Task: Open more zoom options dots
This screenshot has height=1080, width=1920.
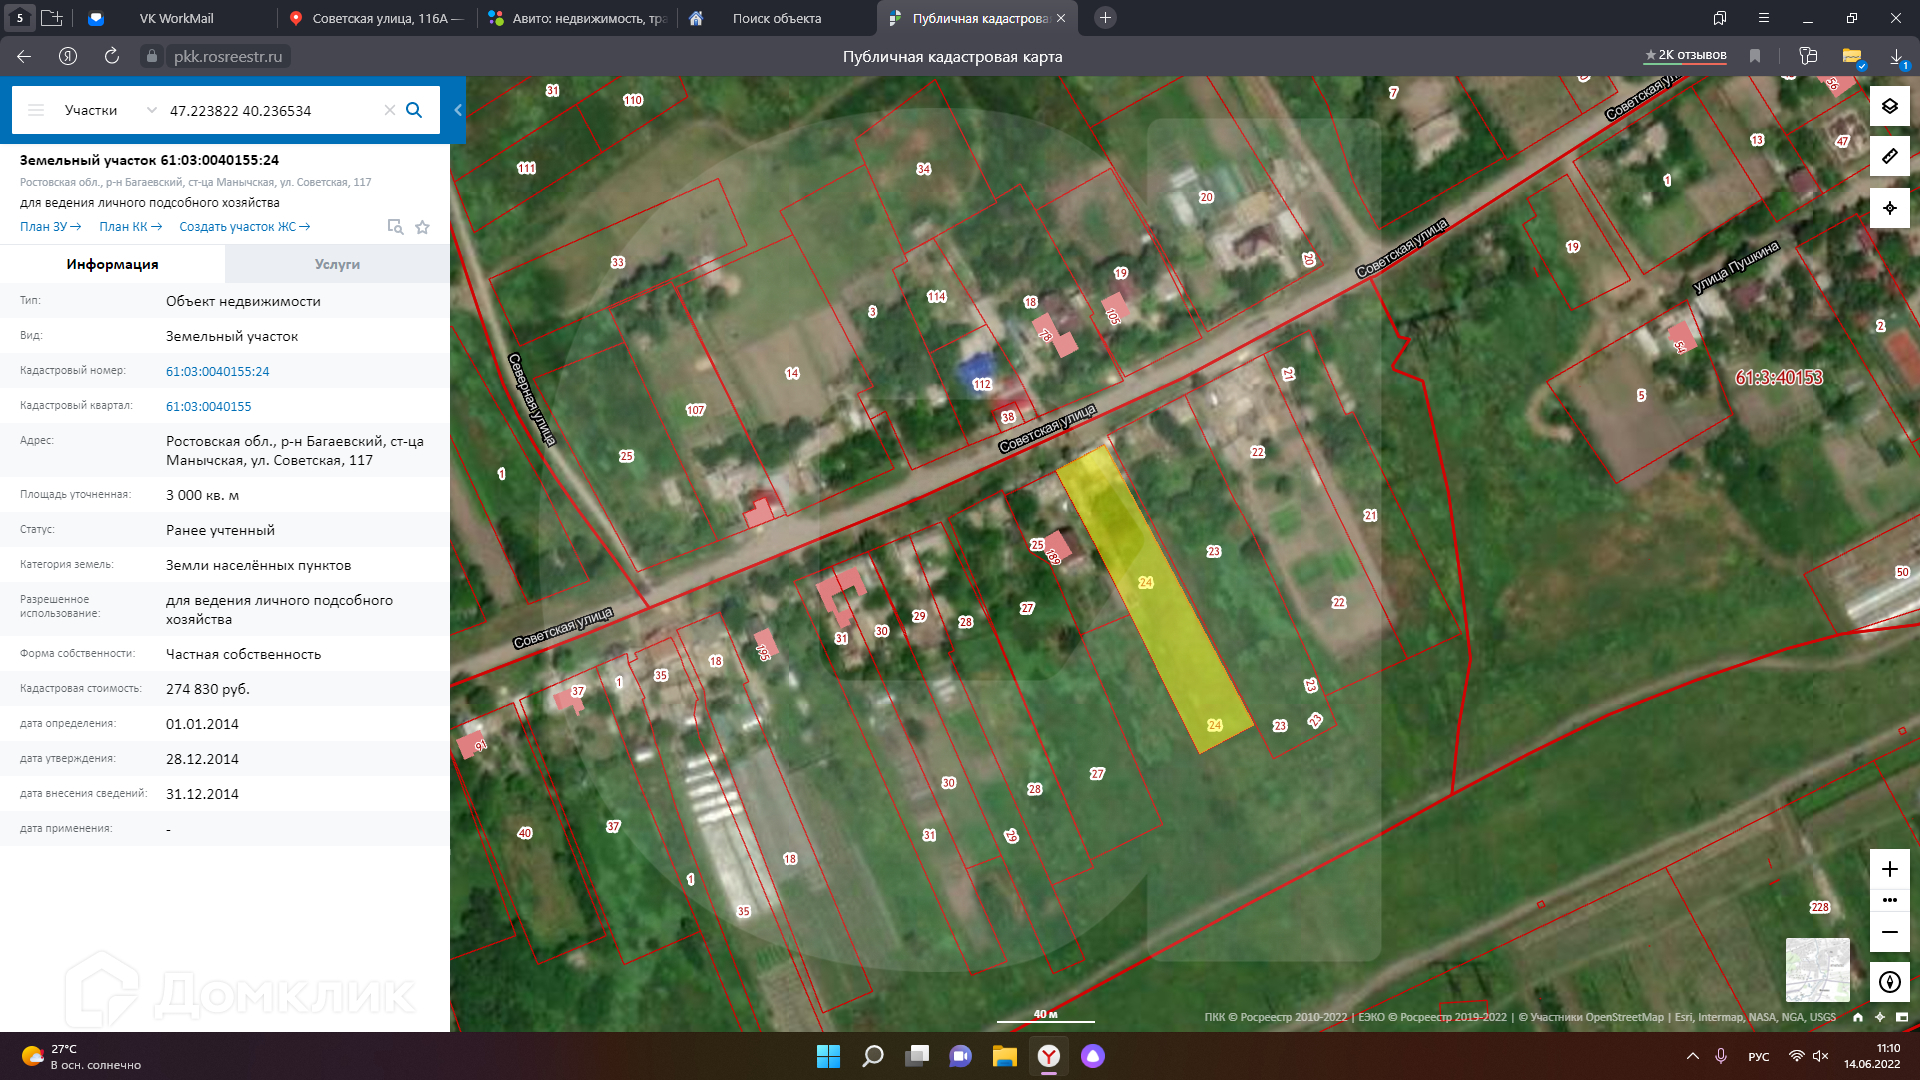Action: coord(1889,900)
